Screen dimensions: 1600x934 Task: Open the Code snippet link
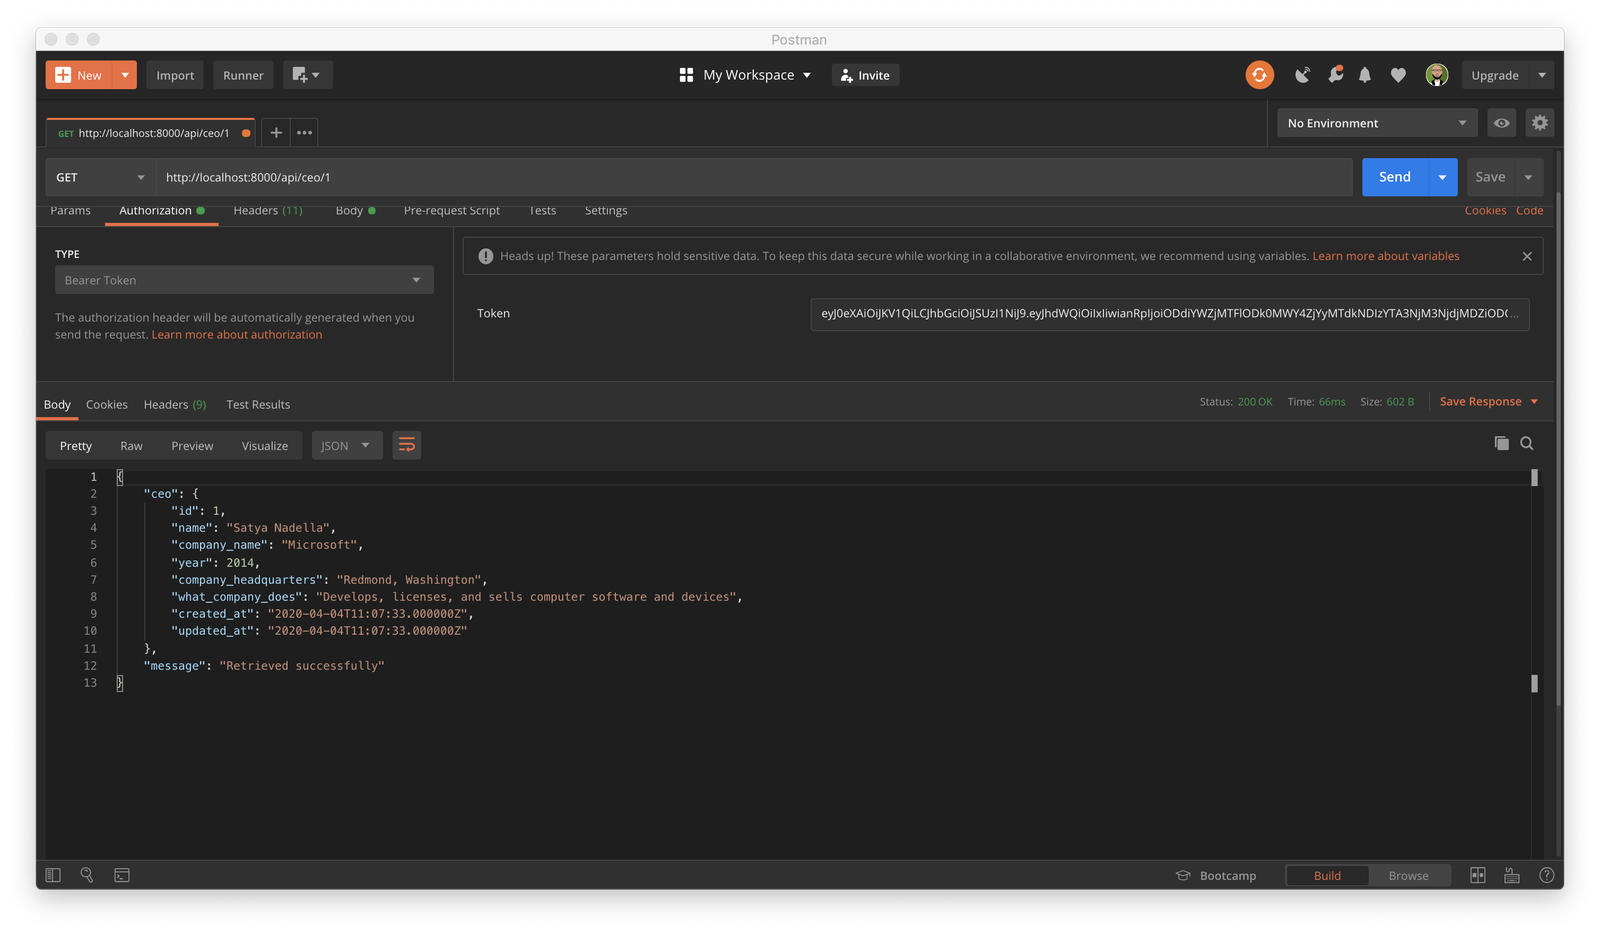click(1529, 210)
